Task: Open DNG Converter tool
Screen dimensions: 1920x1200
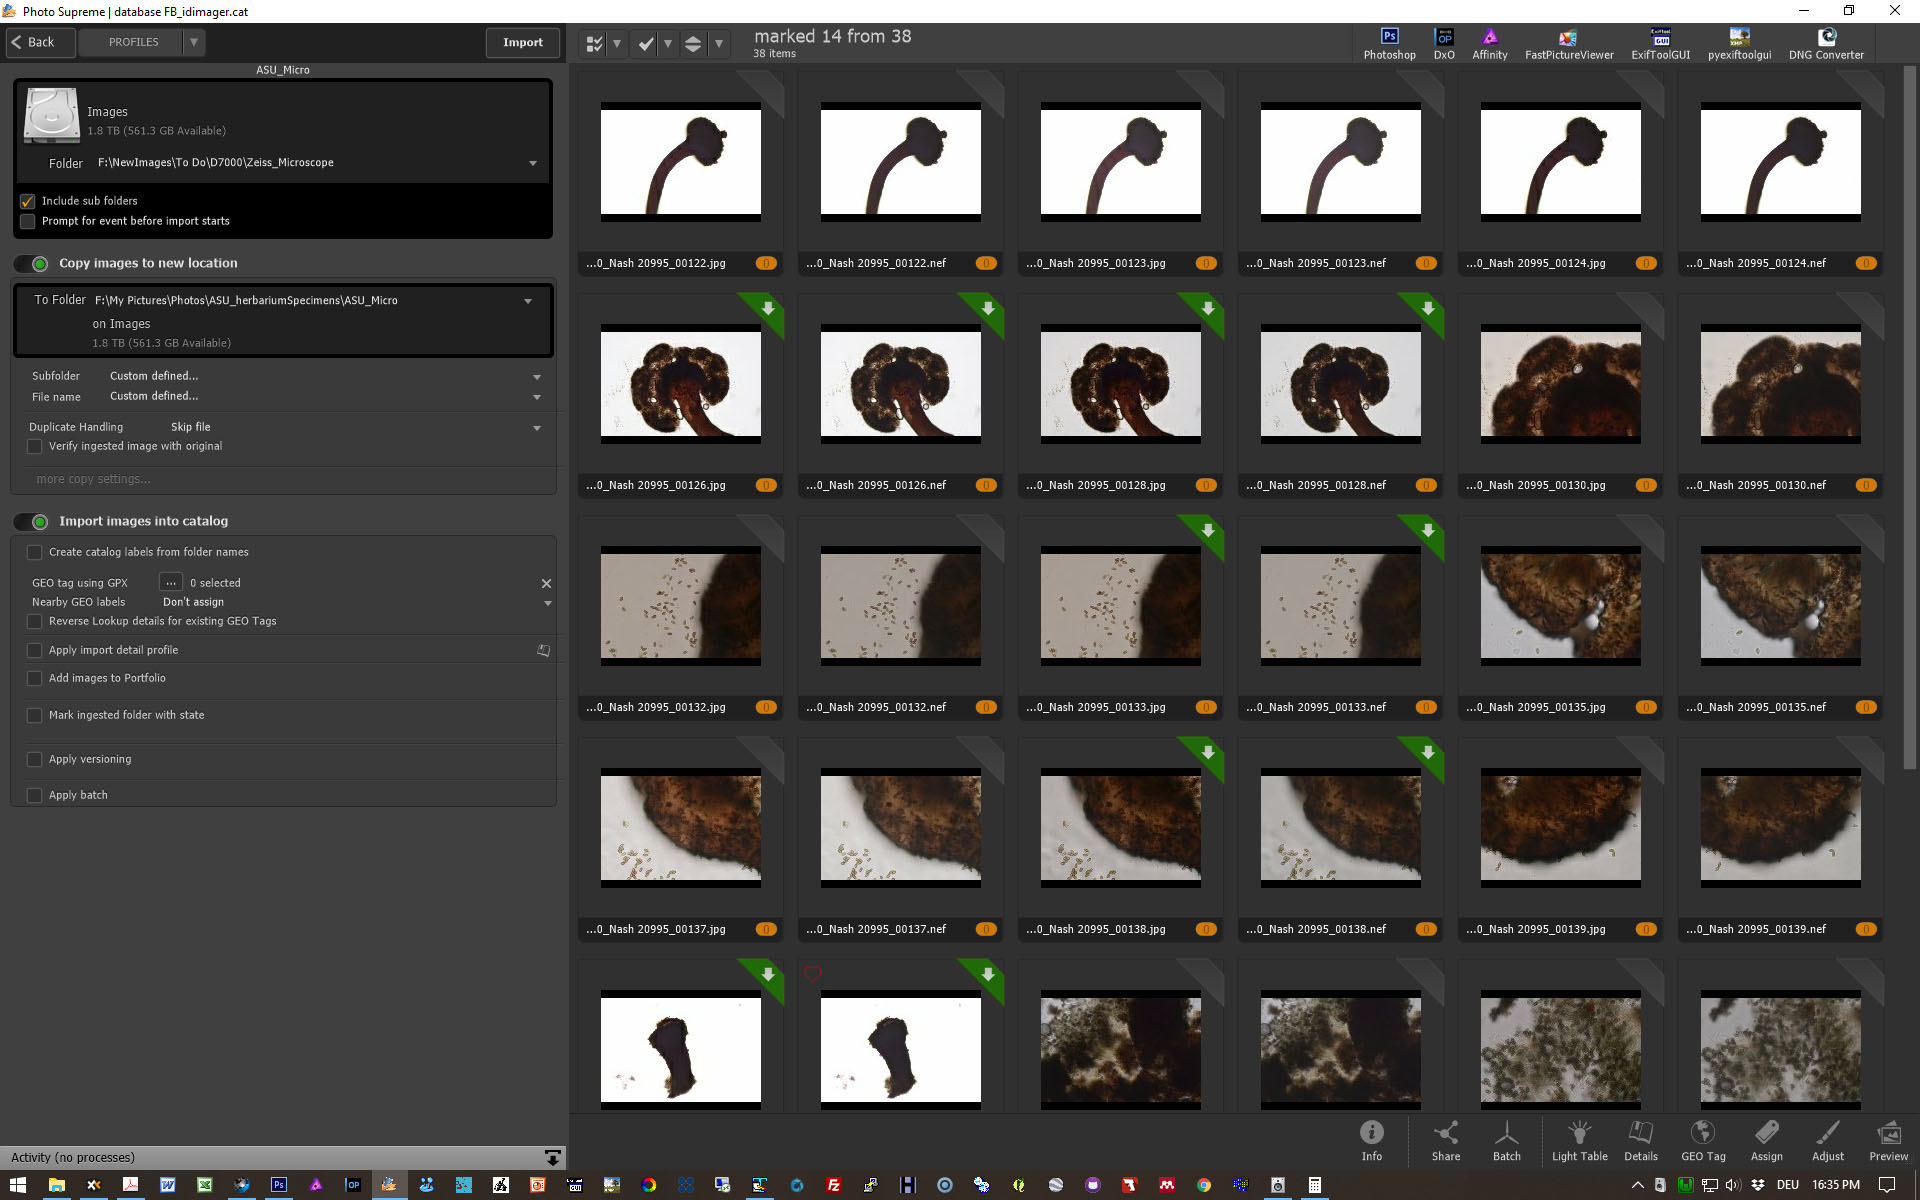Action: (1826, 44)
